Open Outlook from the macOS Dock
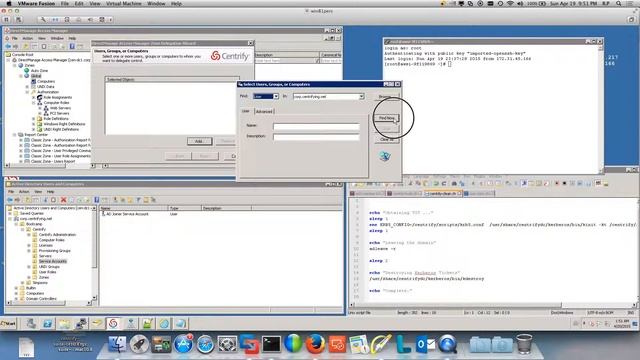This screenshot has width=640, height=360. point(426,344)
